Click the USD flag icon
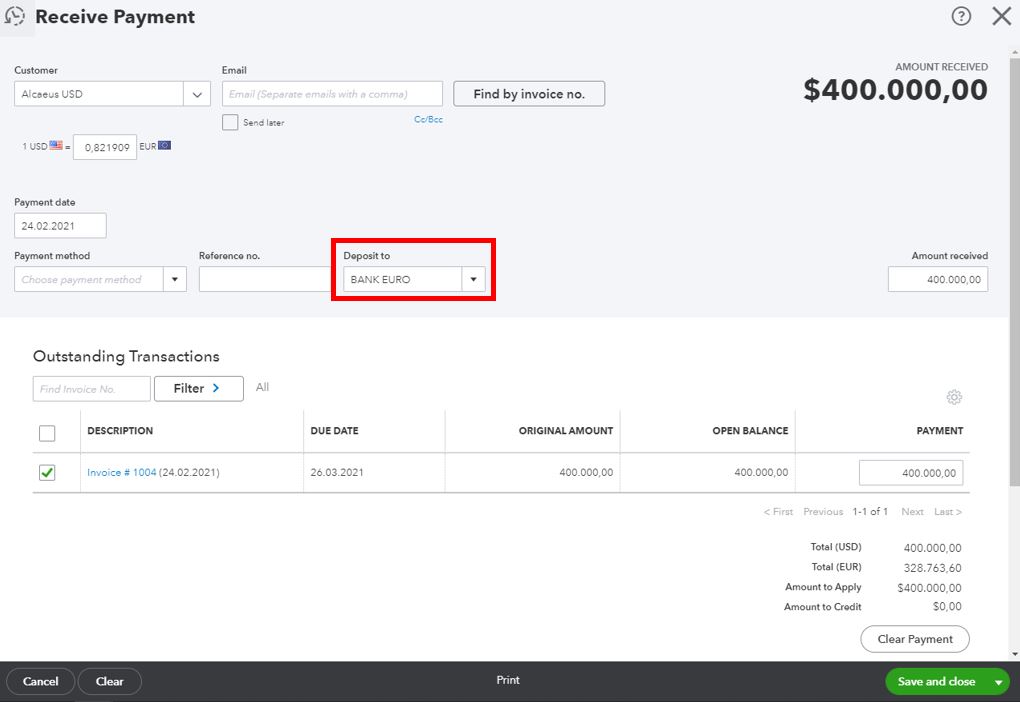1020x702 pixels. click(56, 146)
